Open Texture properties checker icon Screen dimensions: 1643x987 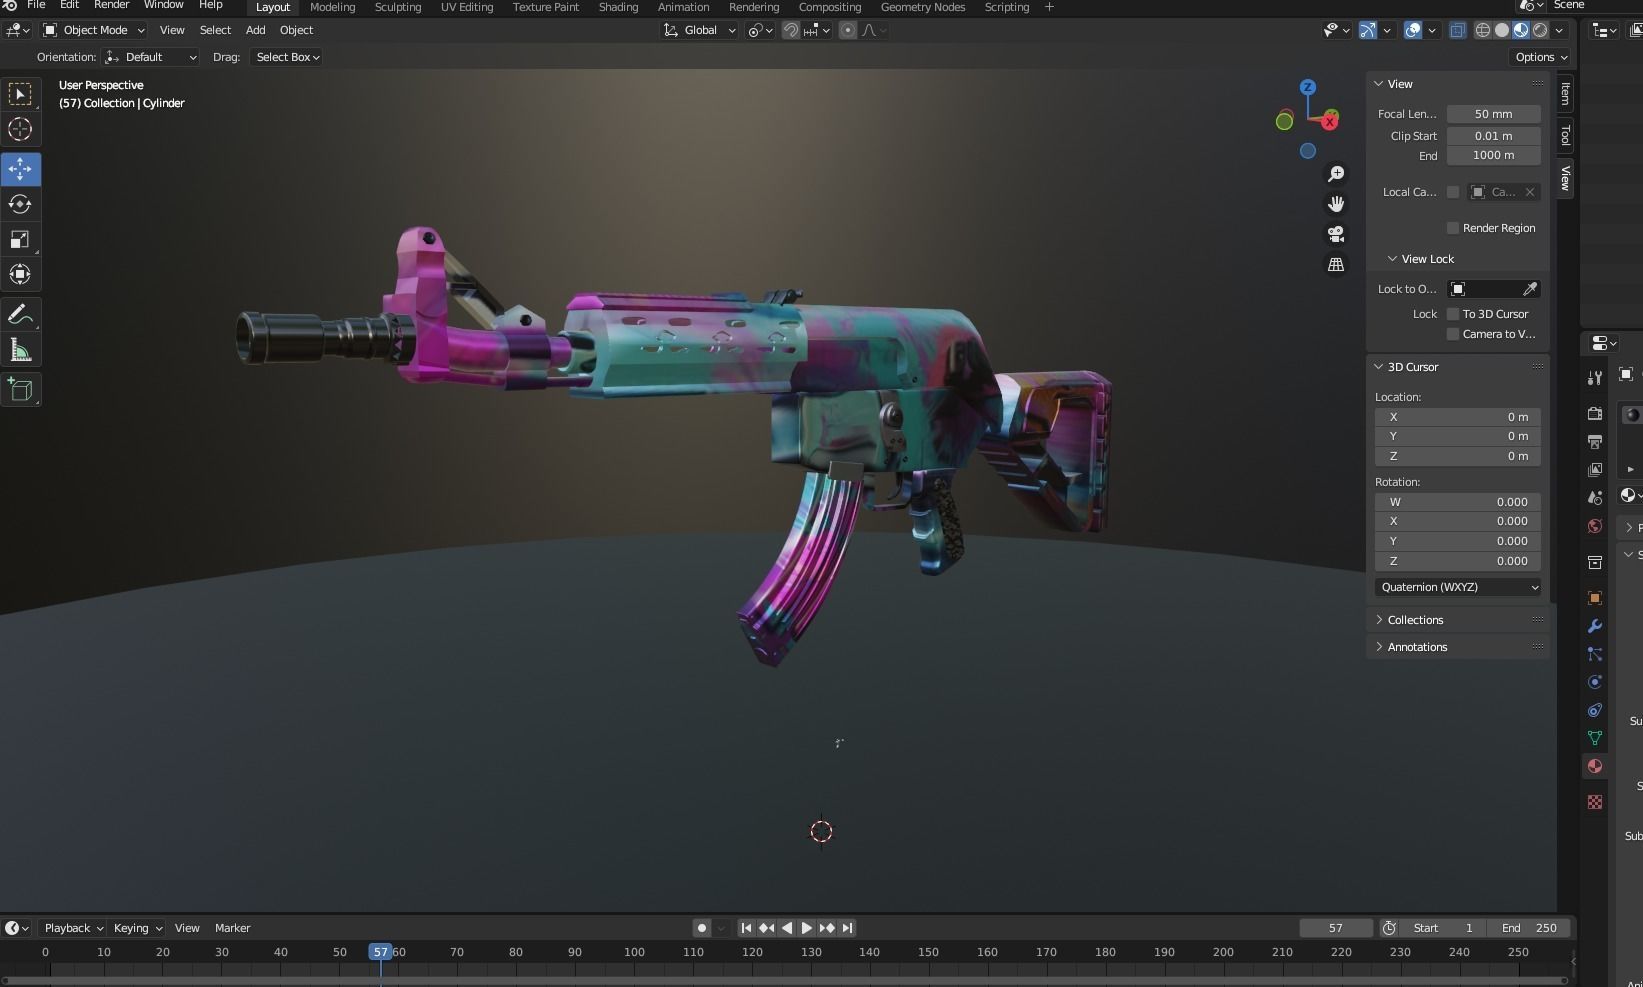(1595, 802)
